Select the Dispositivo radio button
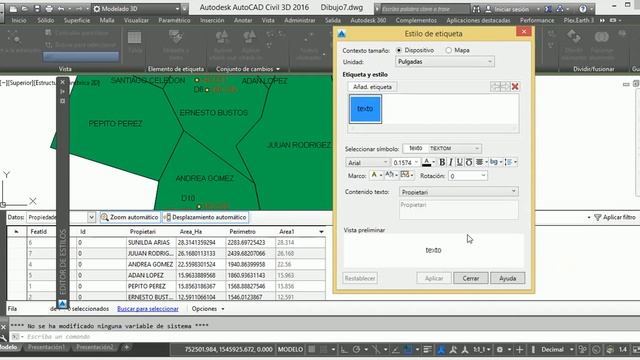Screen dimensions: 640x360 click(x=399, y=50)
